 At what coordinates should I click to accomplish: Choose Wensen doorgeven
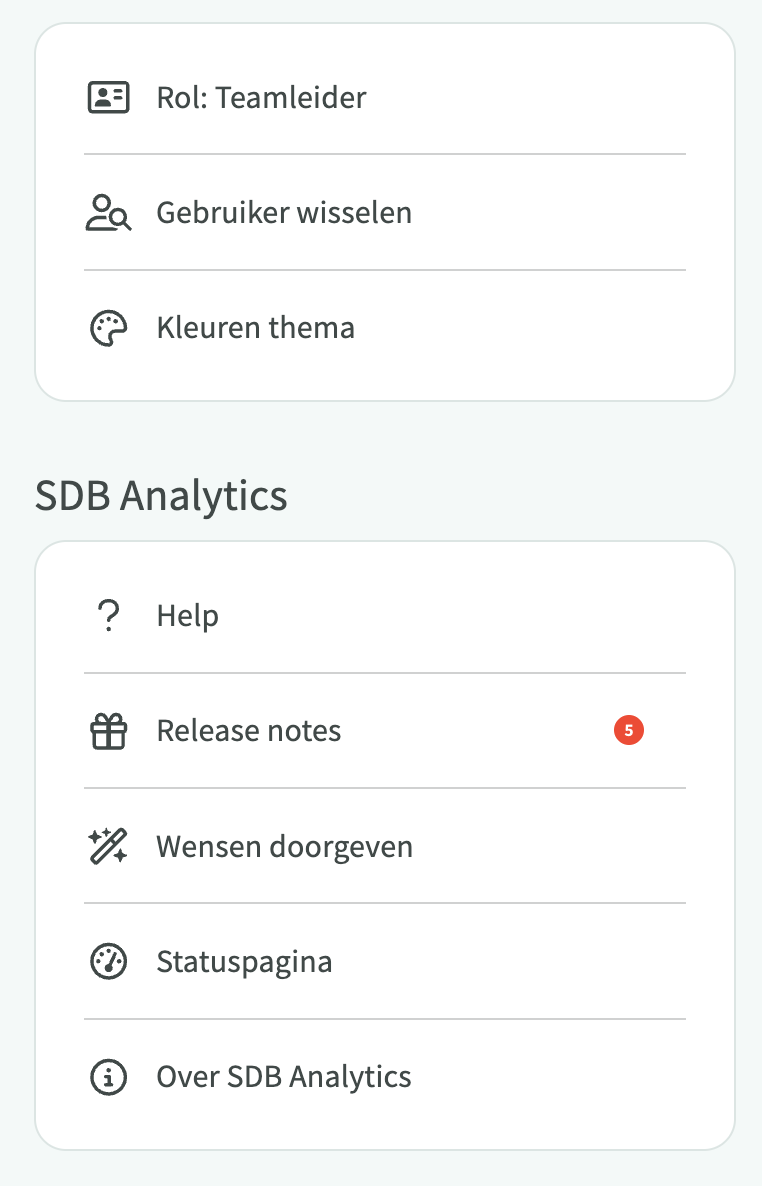tap(284, 847)
